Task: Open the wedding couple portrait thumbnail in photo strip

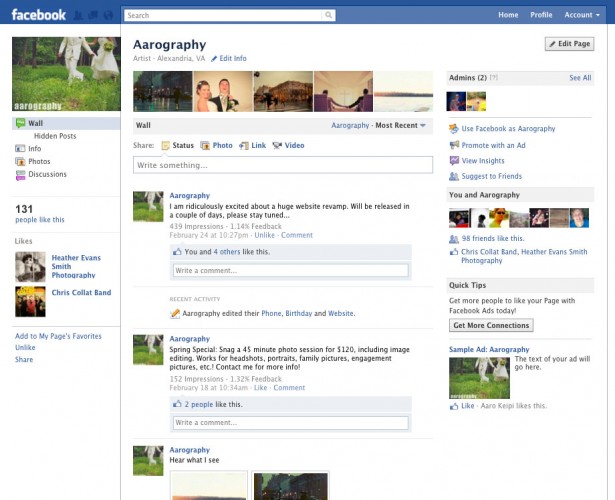Action: pos(223,91)
